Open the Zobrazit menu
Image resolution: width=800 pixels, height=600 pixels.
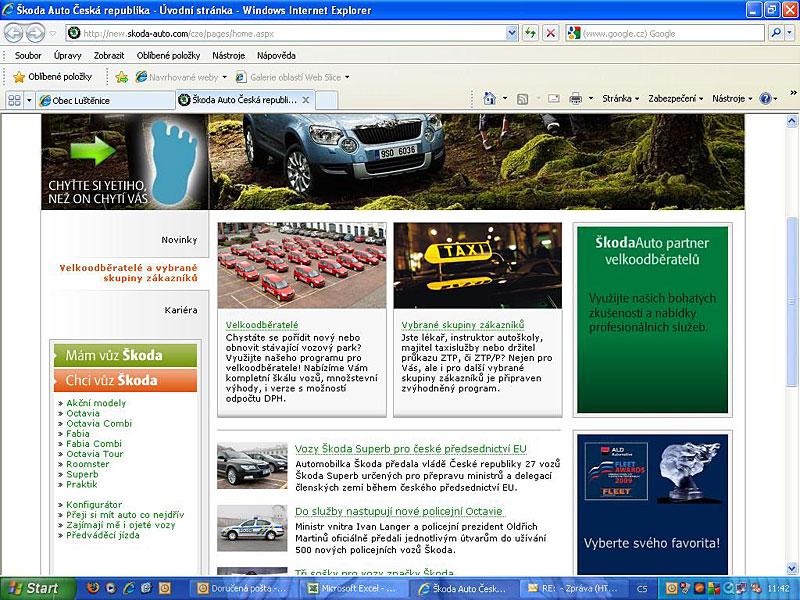[x=109, y=55]
